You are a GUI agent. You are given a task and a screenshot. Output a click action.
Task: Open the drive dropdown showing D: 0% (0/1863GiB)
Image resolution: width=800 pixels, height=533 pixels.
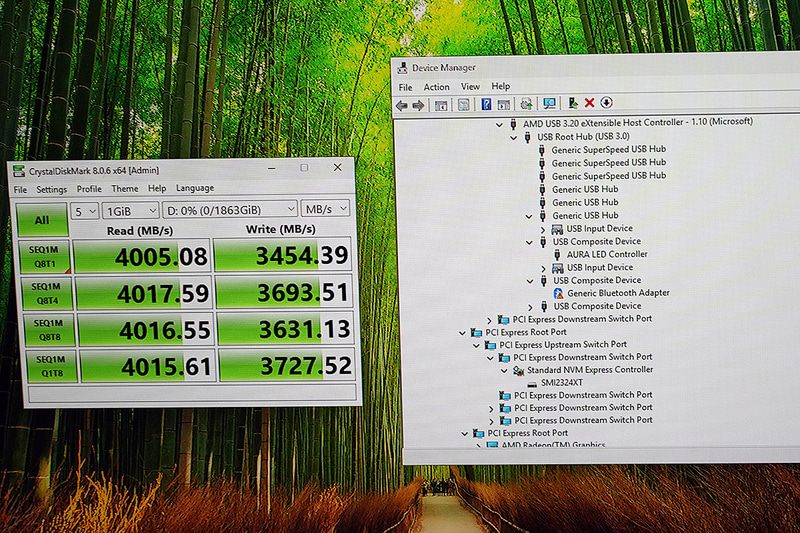point(230,210)
